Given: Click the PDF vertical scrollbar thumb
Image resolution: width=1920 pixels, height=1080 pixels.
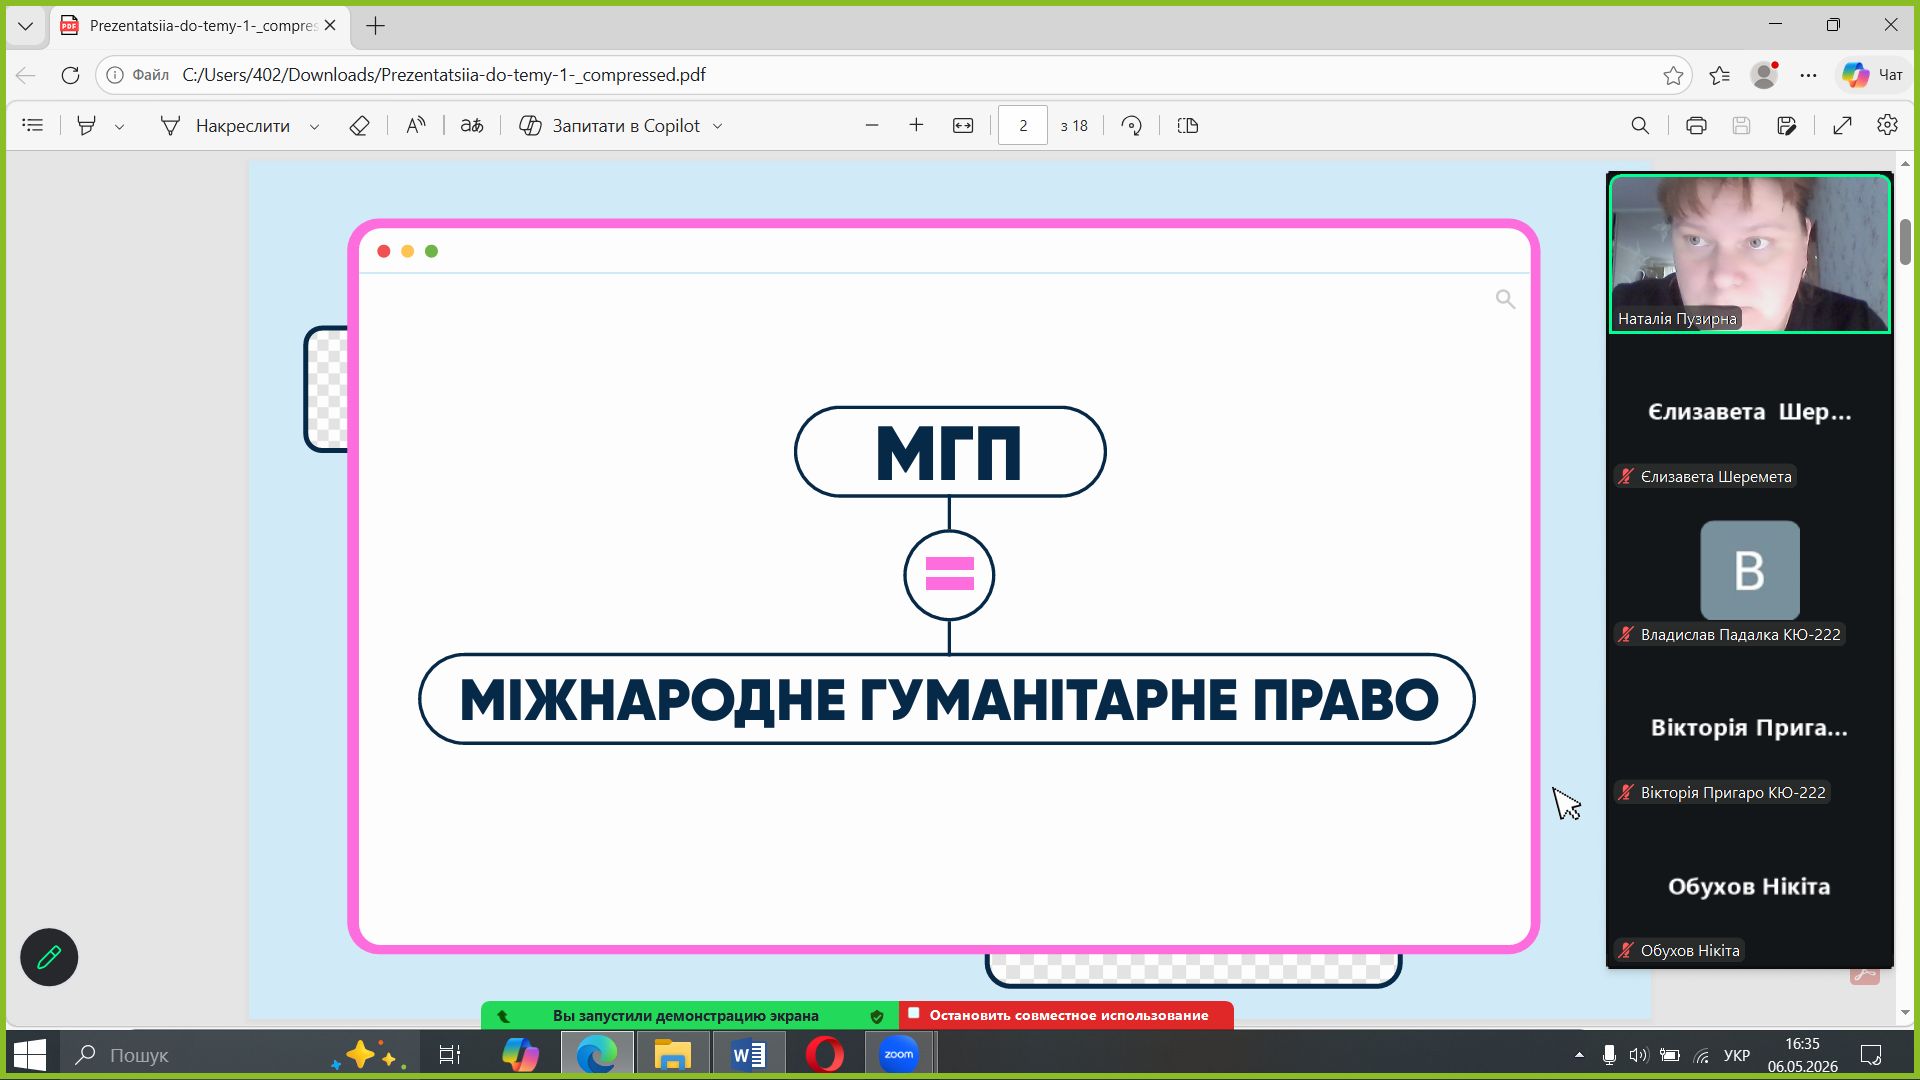Looking at the screenshot, I should click(x=1906, y=241).
